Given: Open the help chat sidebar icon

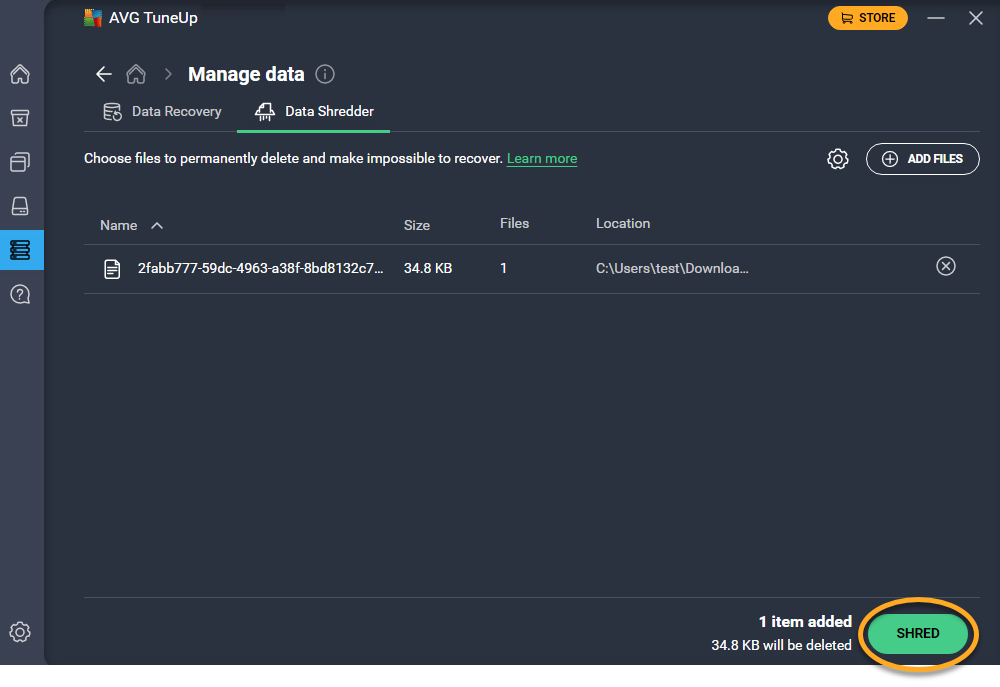Looking at the screenshot, I should (20, 294).
